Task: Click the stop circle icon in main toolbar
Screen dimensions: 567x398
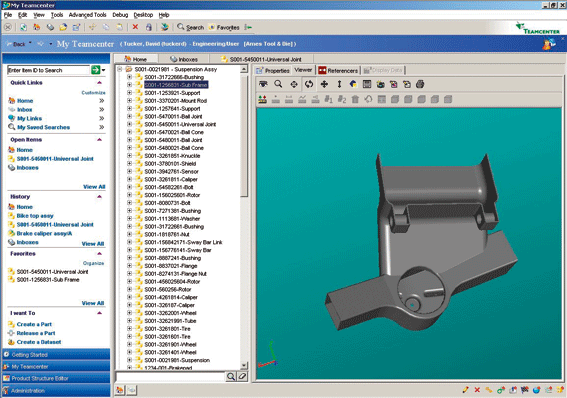Action: click(8, 27)
